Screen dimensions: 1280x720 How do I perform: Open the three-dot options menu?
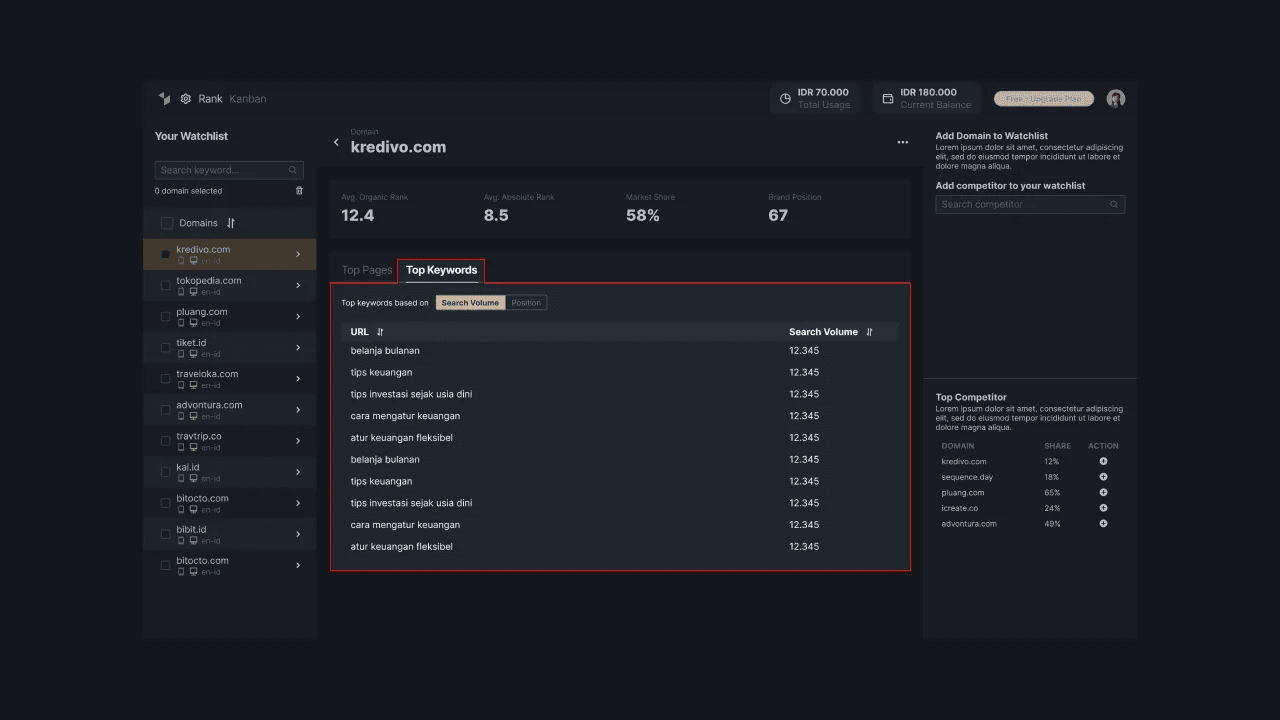click(902, 143)
